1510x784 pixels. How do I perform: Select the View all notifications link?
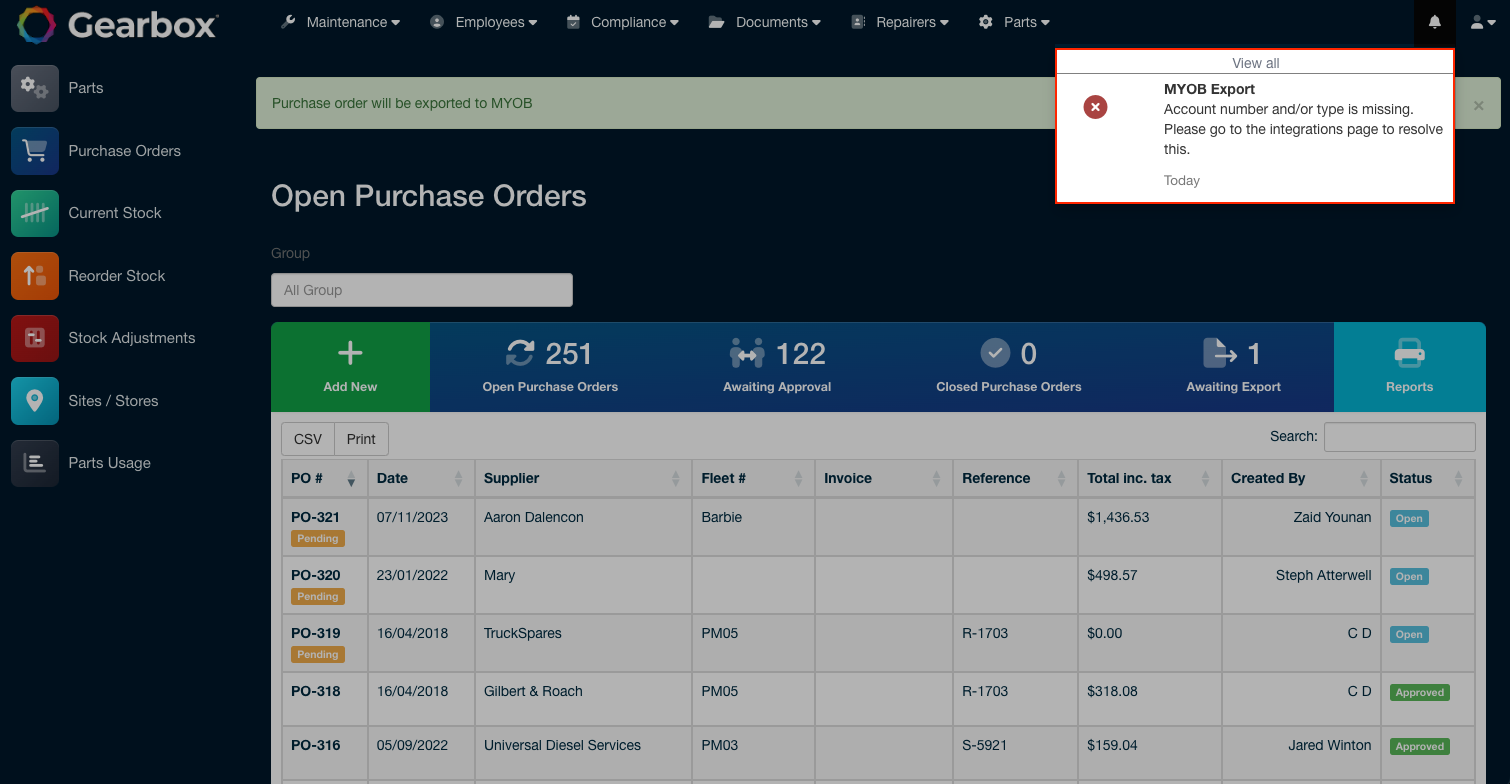click(x=1254, y=62)
